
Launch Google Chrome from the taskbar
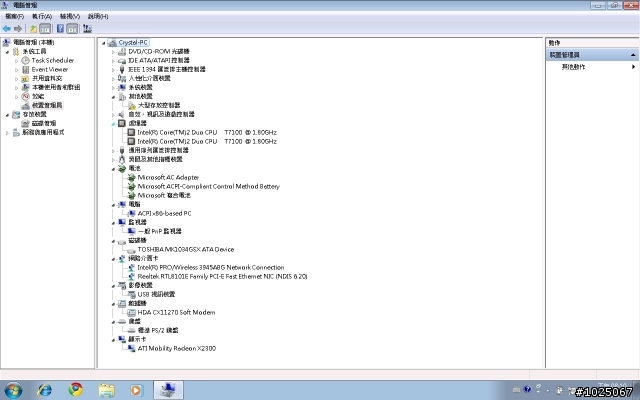tap(76, 390)
